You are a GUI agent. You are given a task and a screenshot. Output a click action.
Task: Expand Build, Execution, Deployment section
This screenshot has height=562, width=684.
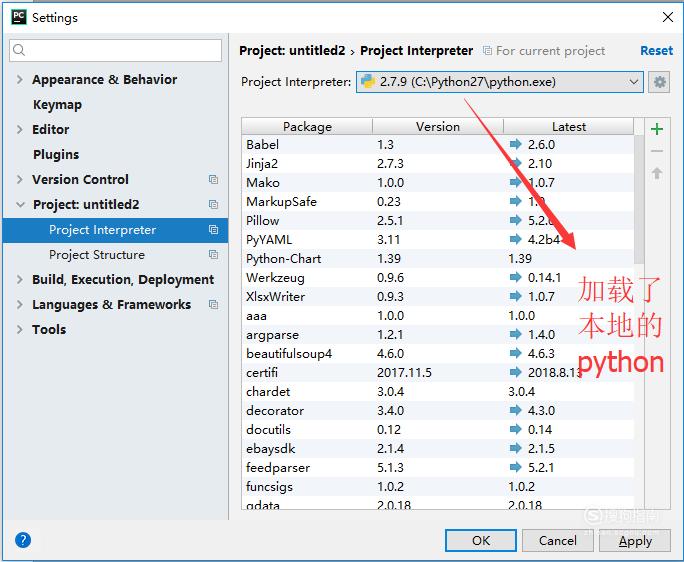[x=20, y=279]
